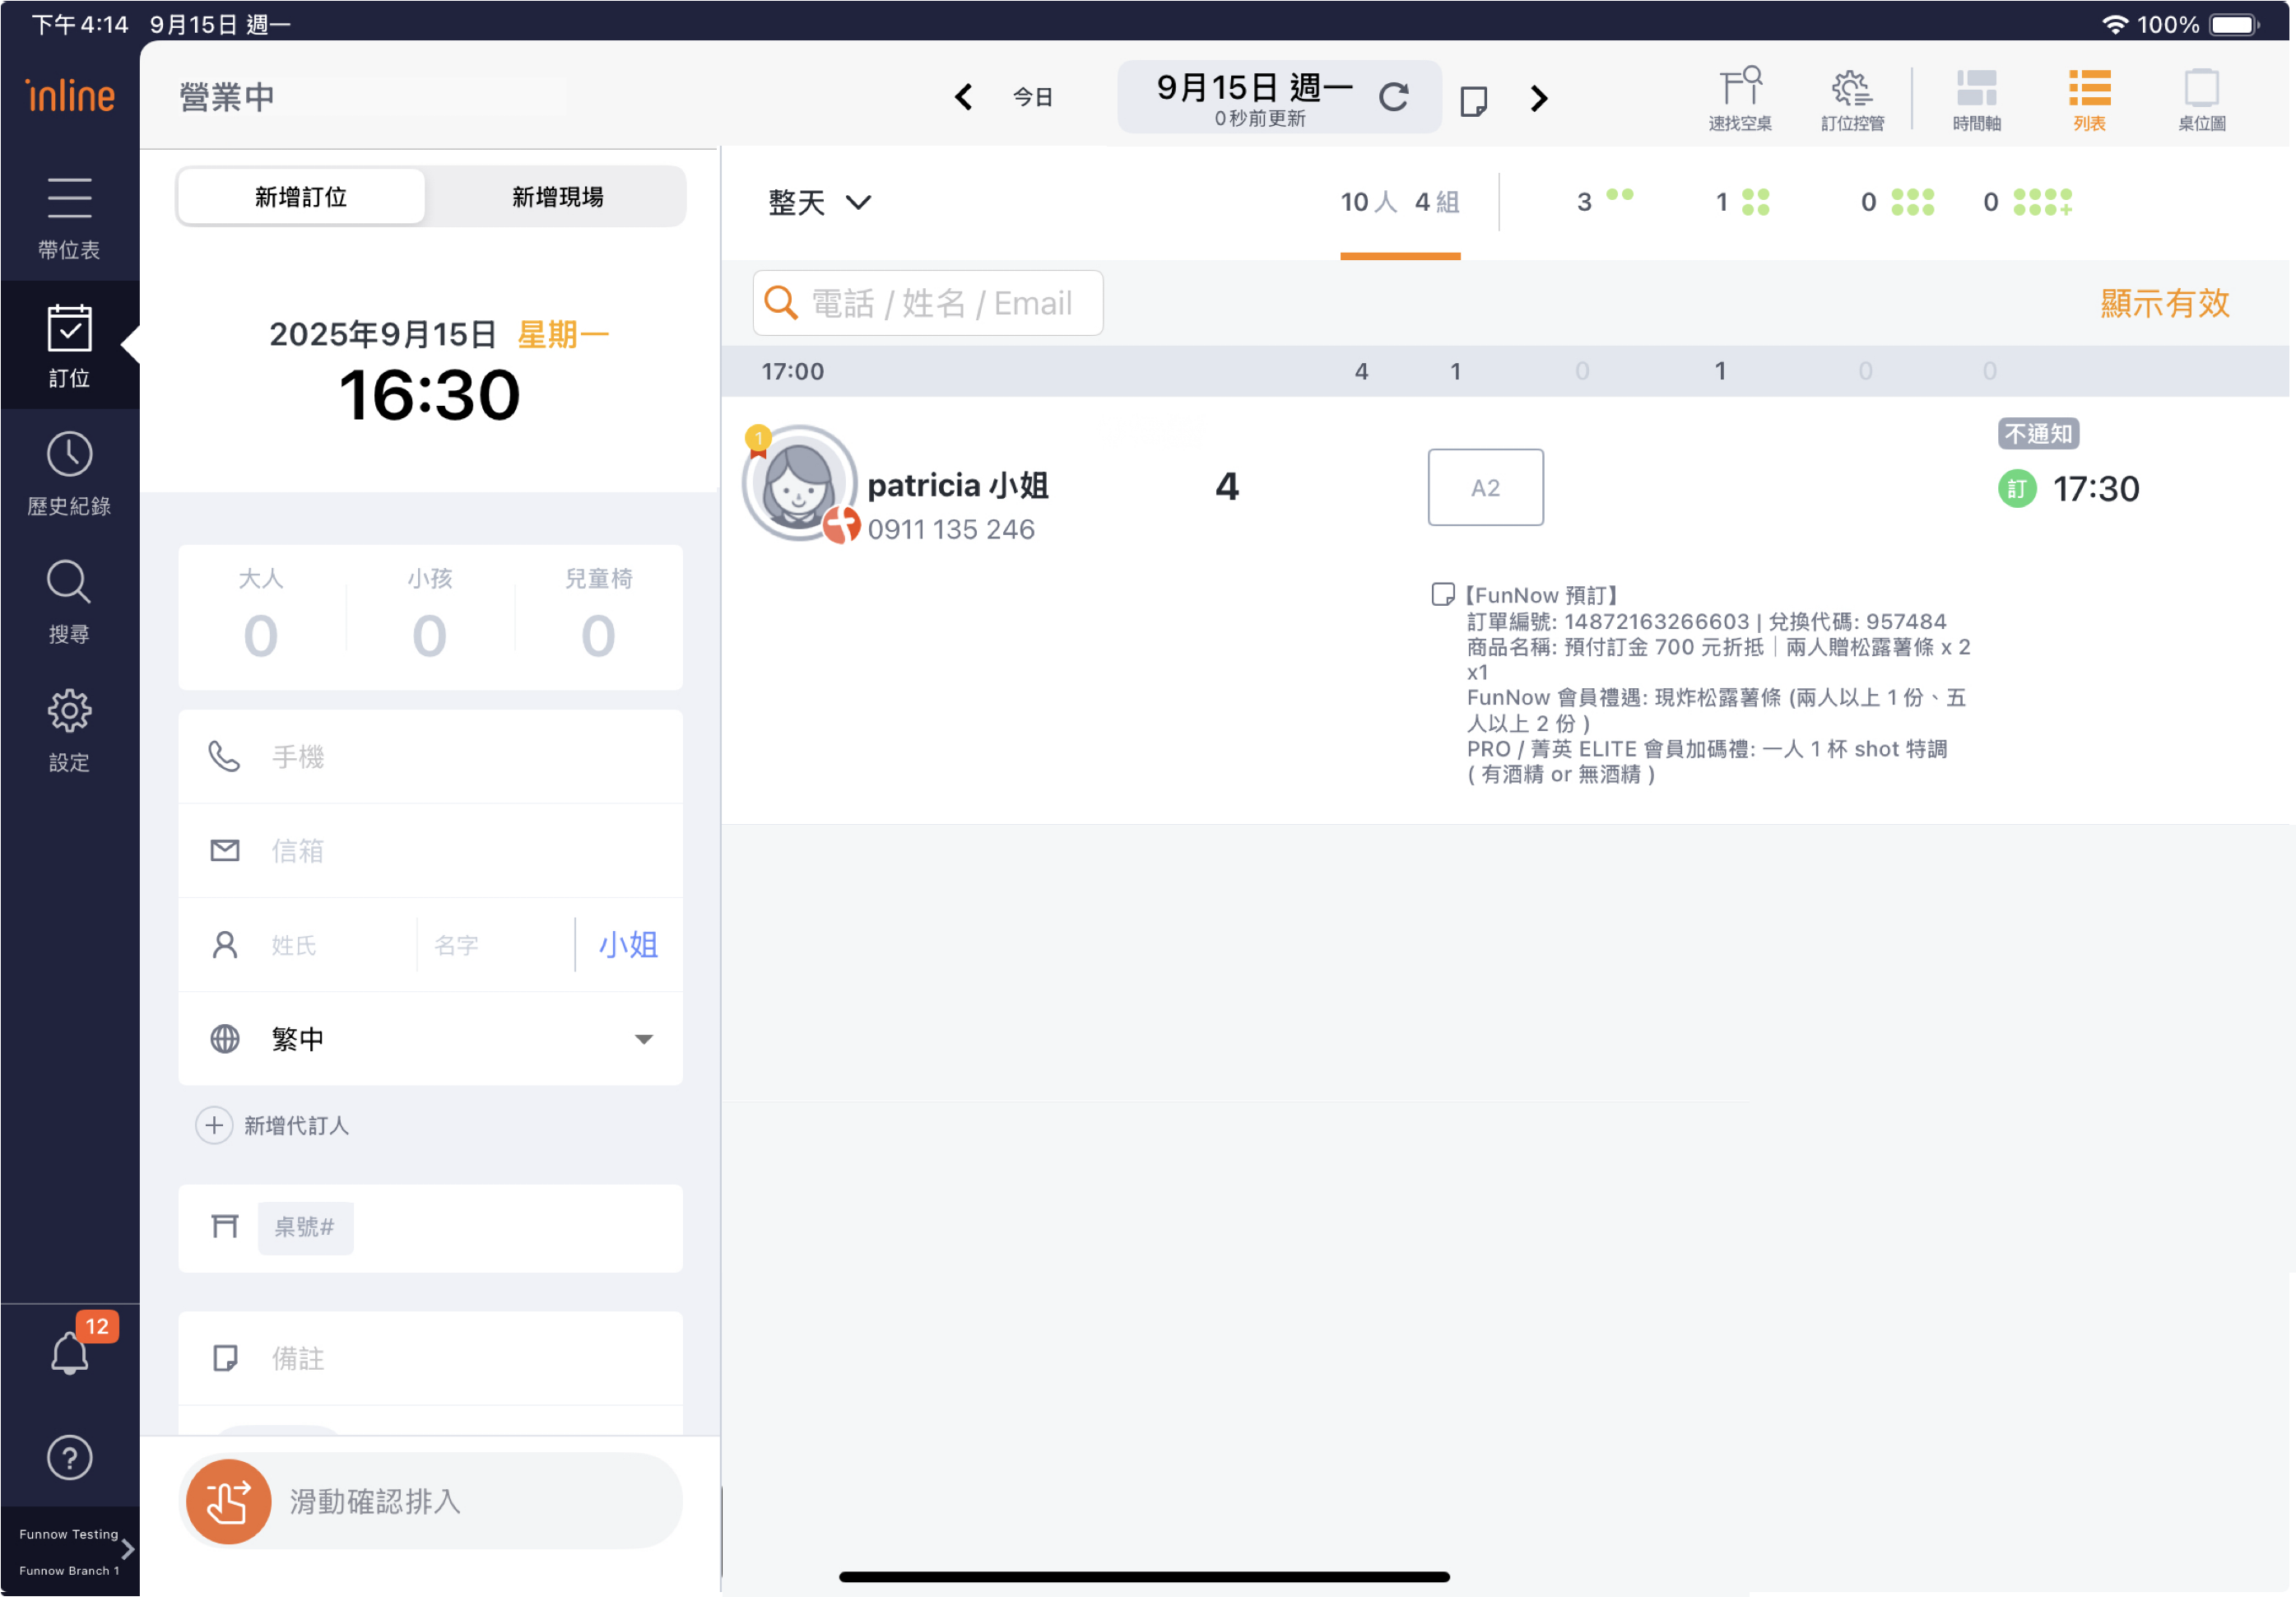Image resolution: width=2296 pixels, height=1597 pixels.
Task: Open 訂位控管 reservation control settings
Action: (1852, 99)
